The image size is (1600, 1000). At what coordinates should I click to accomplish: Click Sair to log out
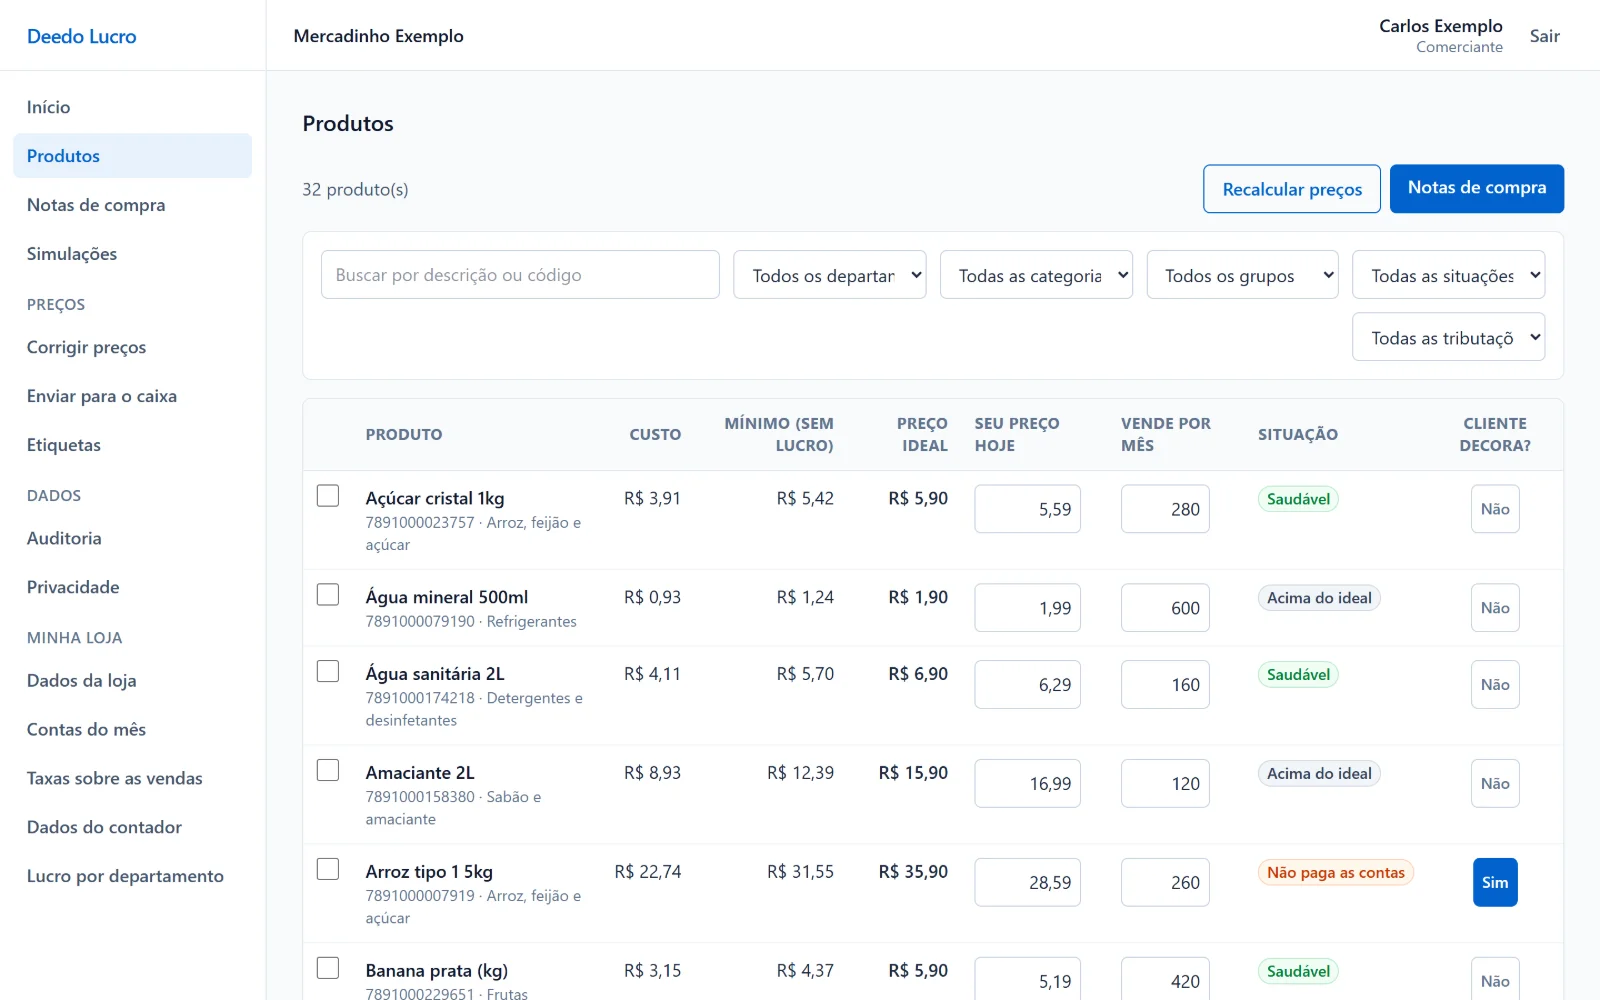(1544, 36)
